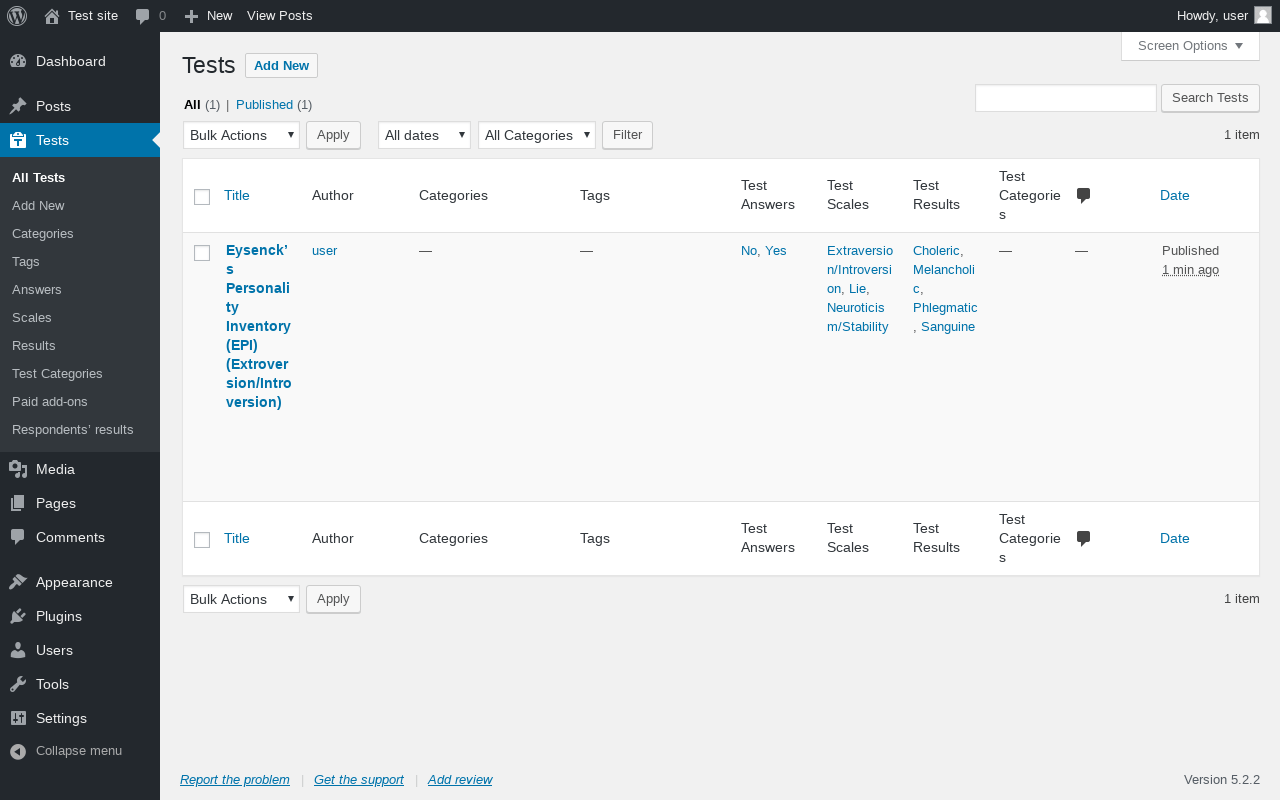
Task: Open Categories submenu item
Action: pyautogui.click(x=43, y=233)
